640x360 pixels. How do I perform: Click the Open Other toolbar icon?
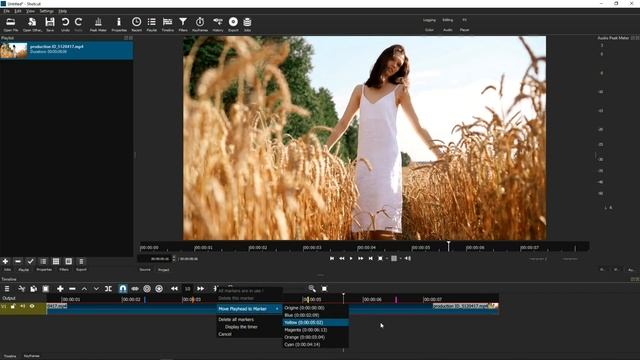[x=32, y=24]
